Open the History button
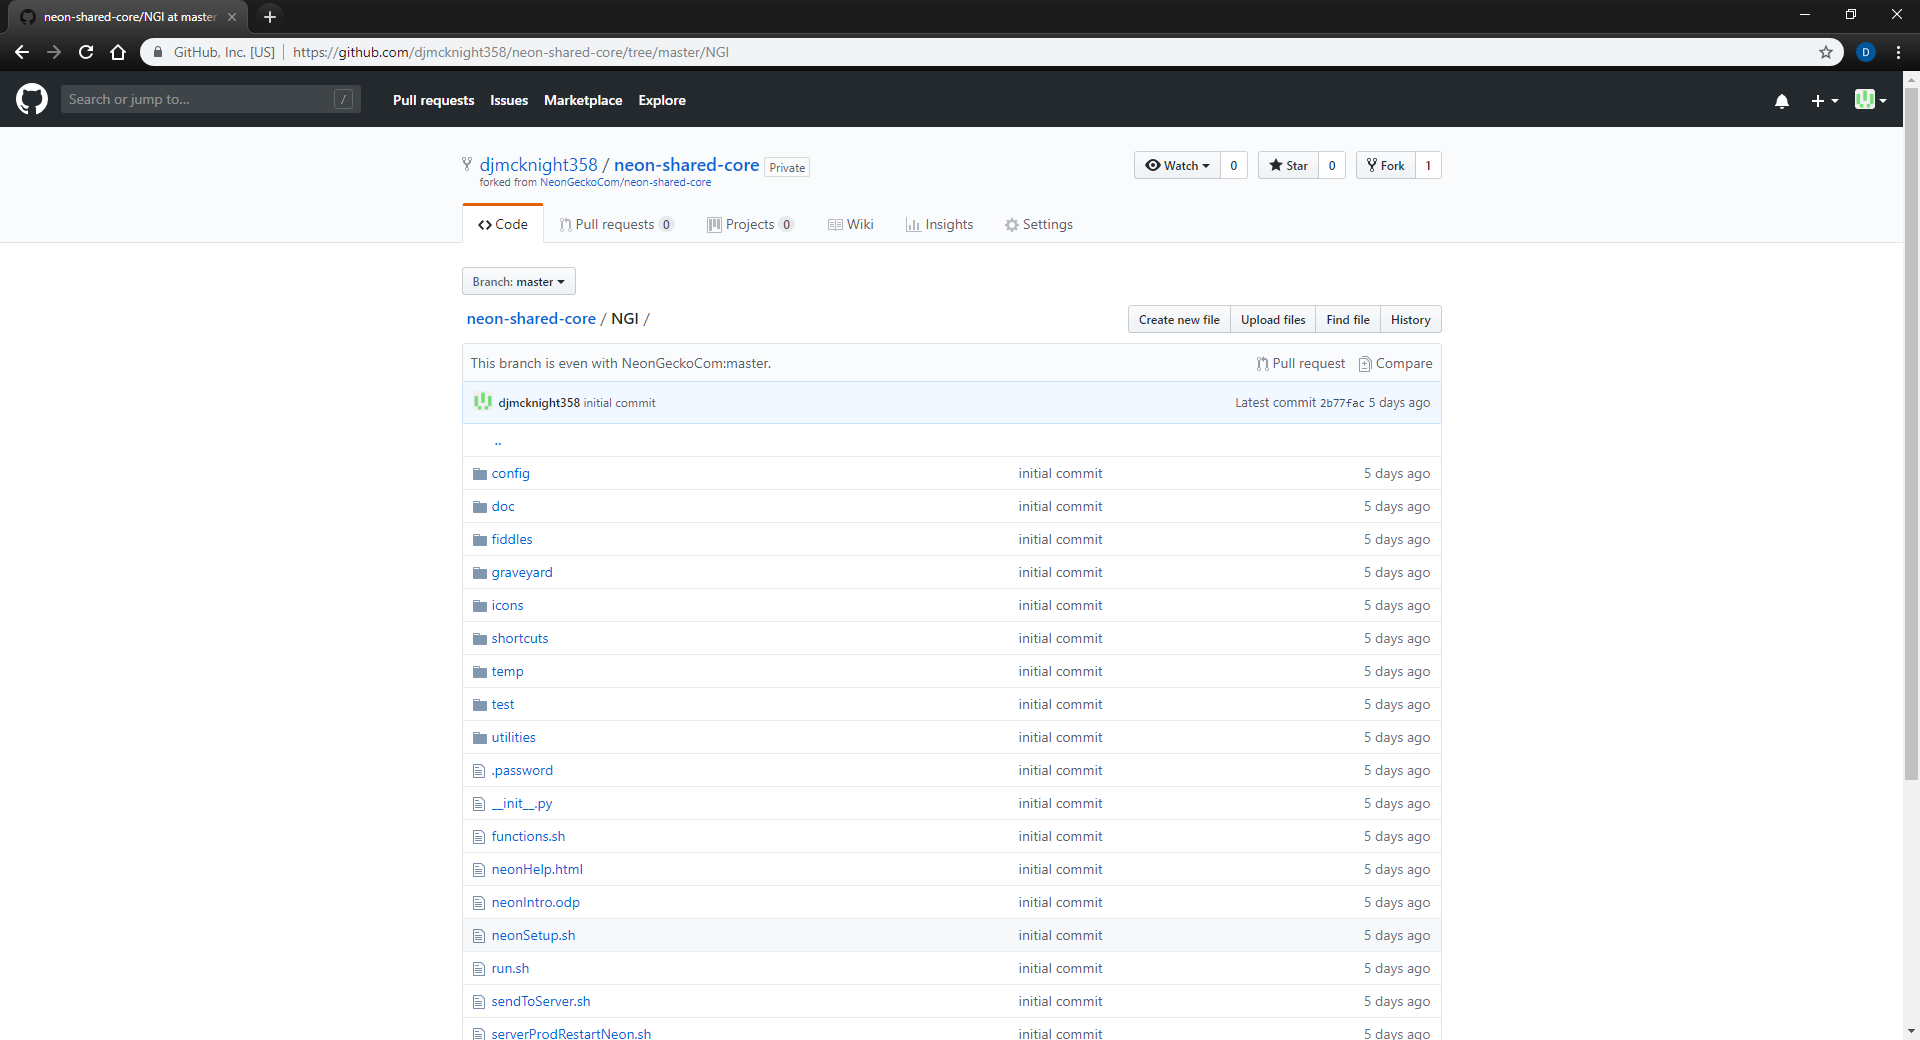Screen dimensions: 1920x1040 [x=1410, y=319]
